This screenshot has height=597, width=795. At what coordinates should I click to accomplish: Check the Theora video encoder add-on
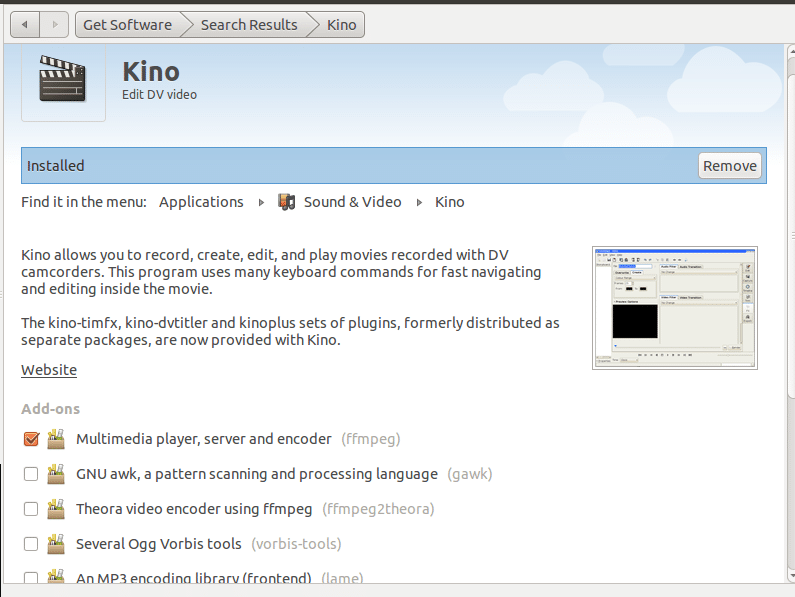31,509
